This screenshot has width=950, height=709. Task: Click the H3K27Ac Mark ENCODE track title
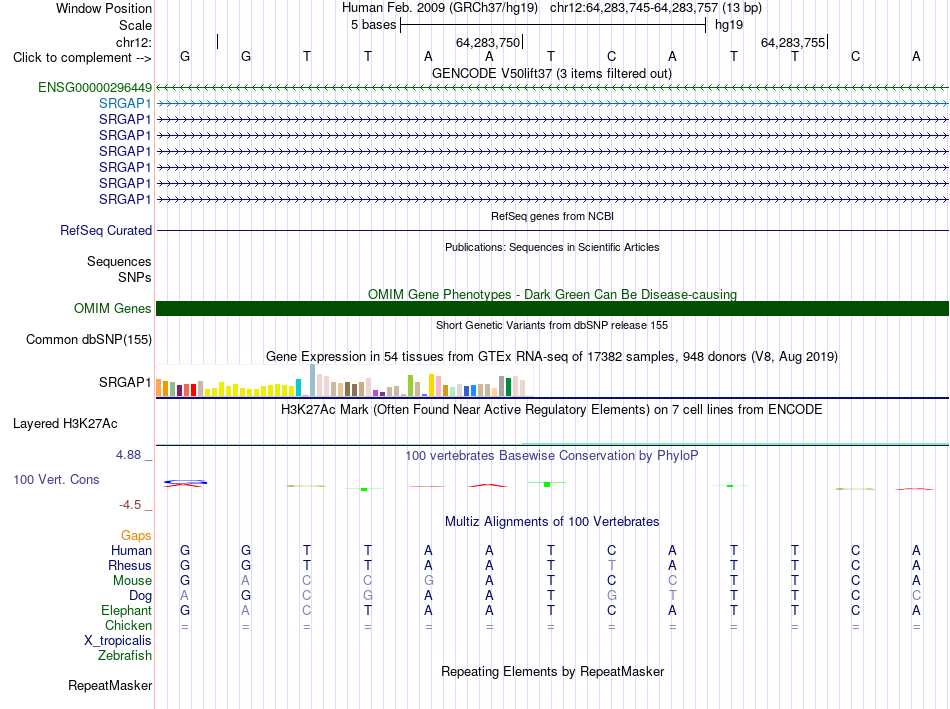(x=552, y=410)
